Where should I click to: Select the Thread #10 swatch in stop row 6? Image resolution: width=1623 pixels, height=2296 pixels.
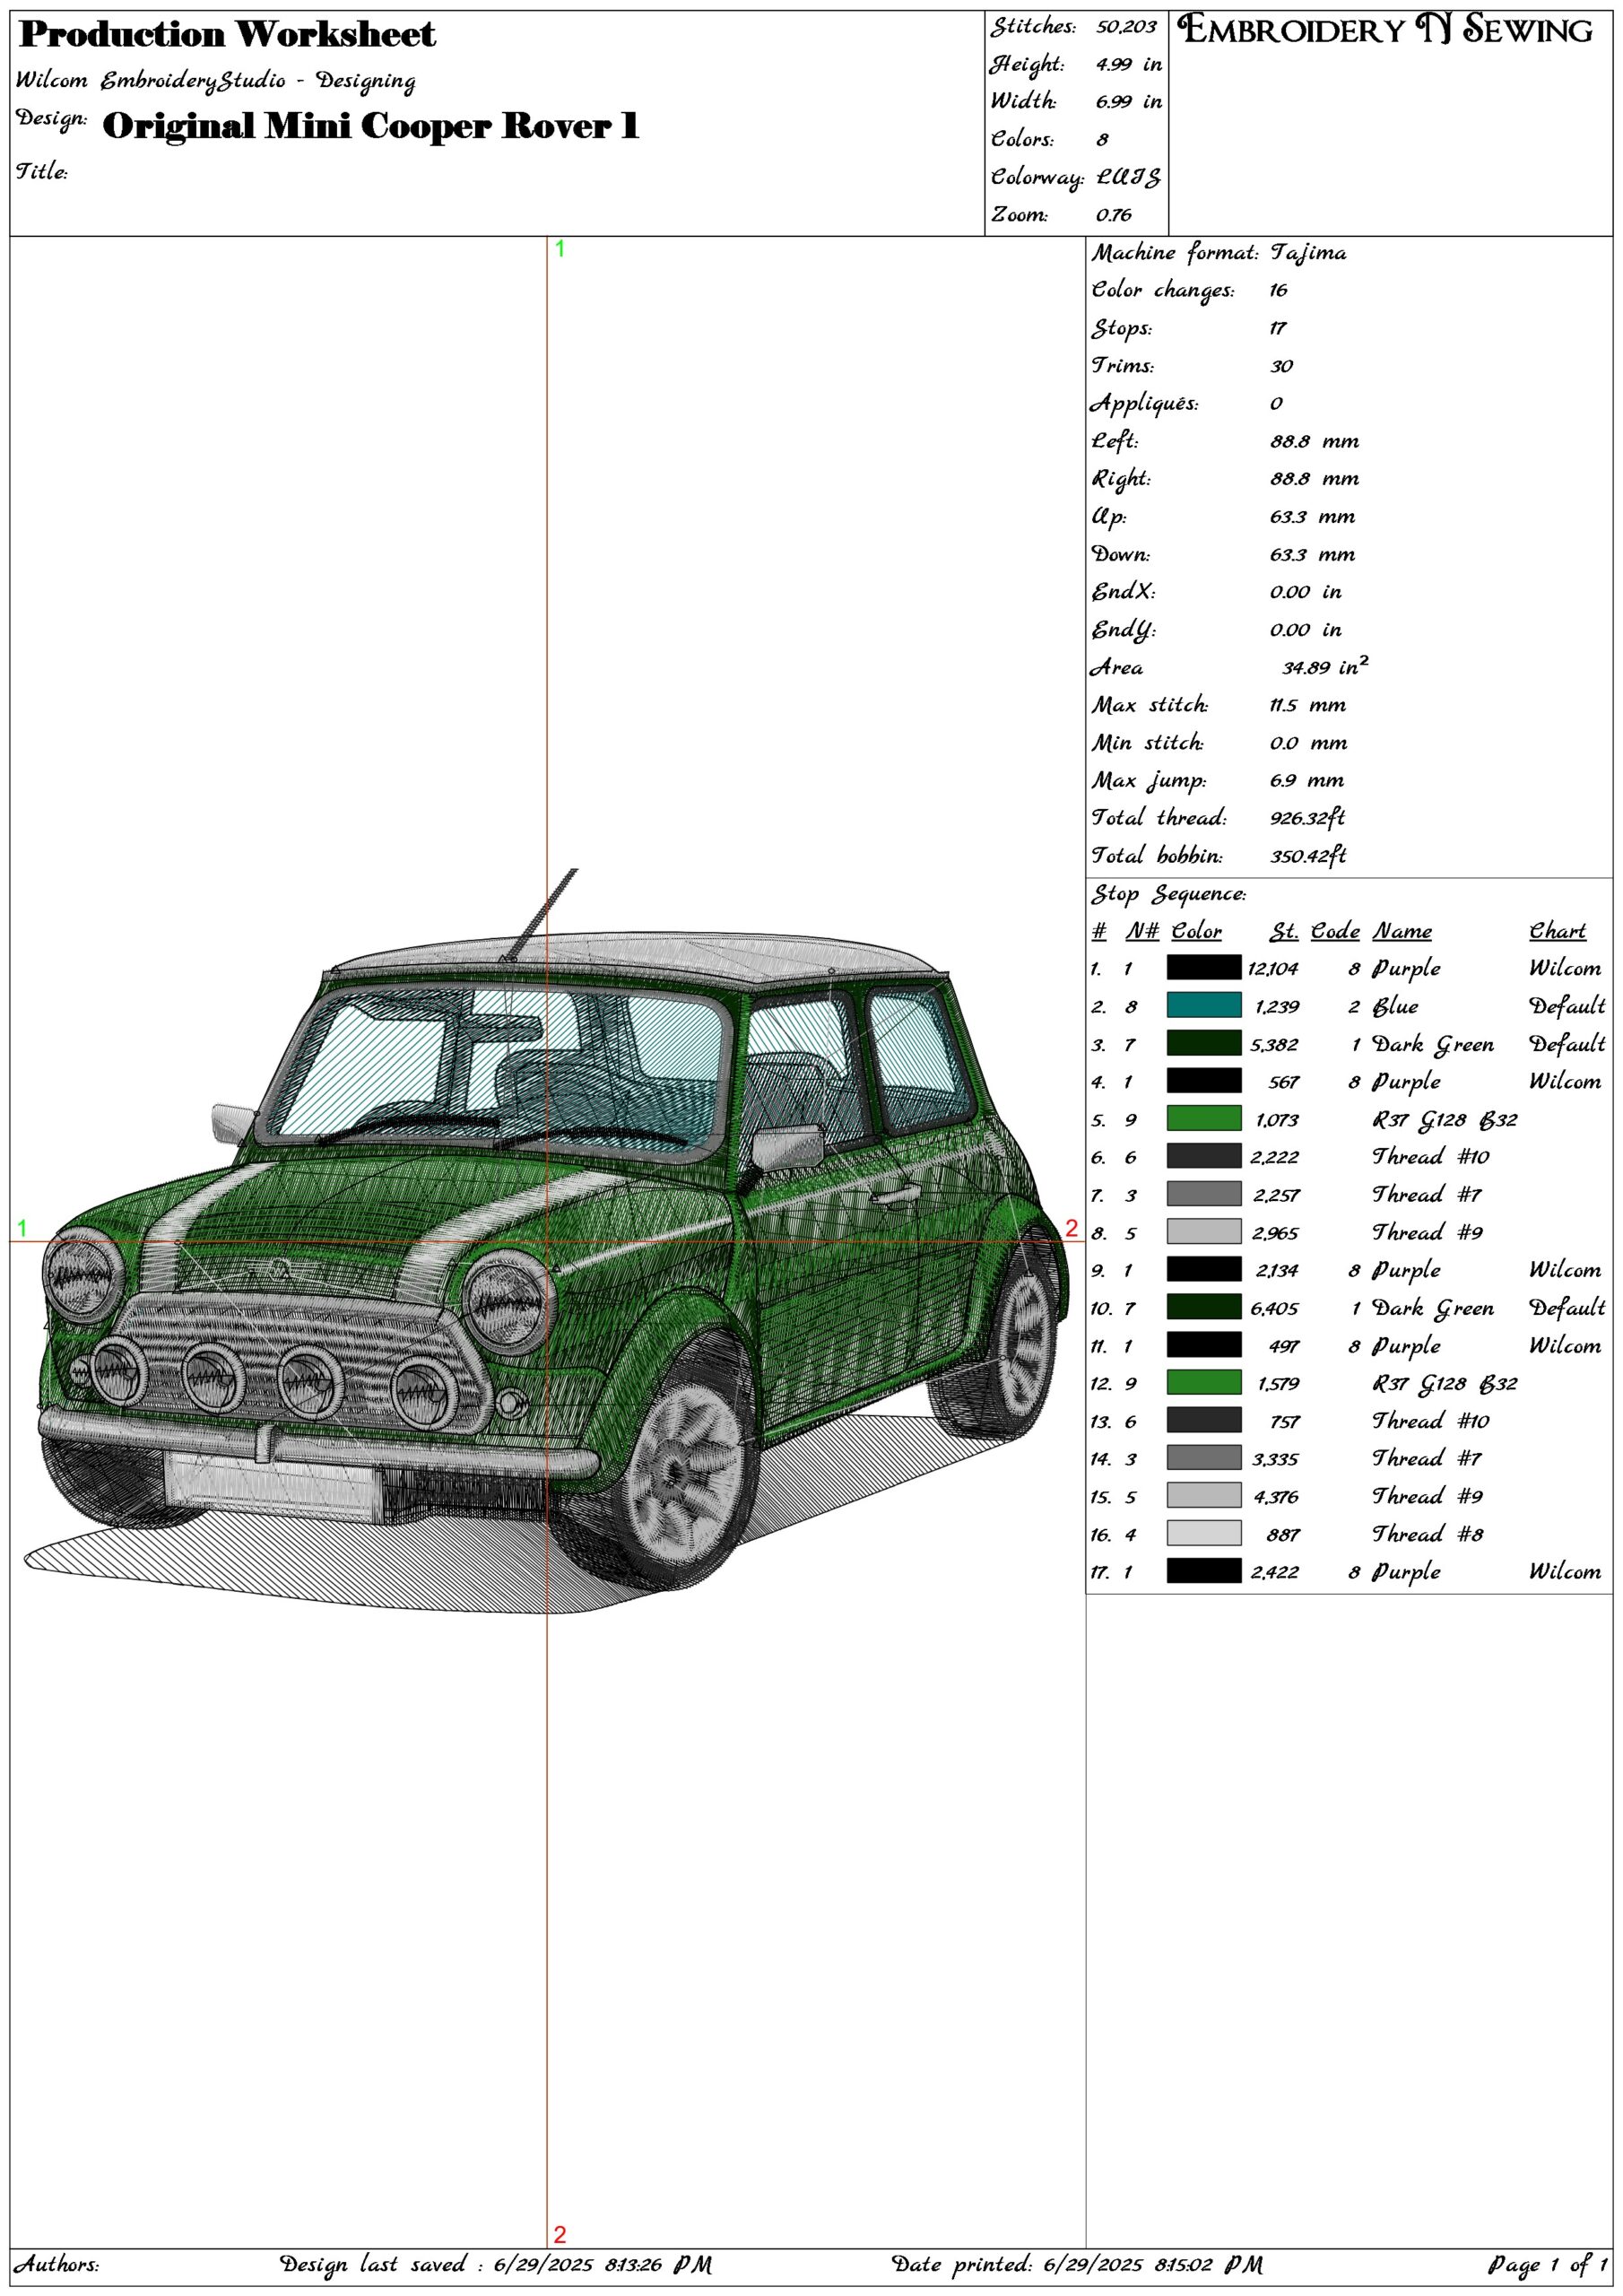click(x=1204, y=1156)
